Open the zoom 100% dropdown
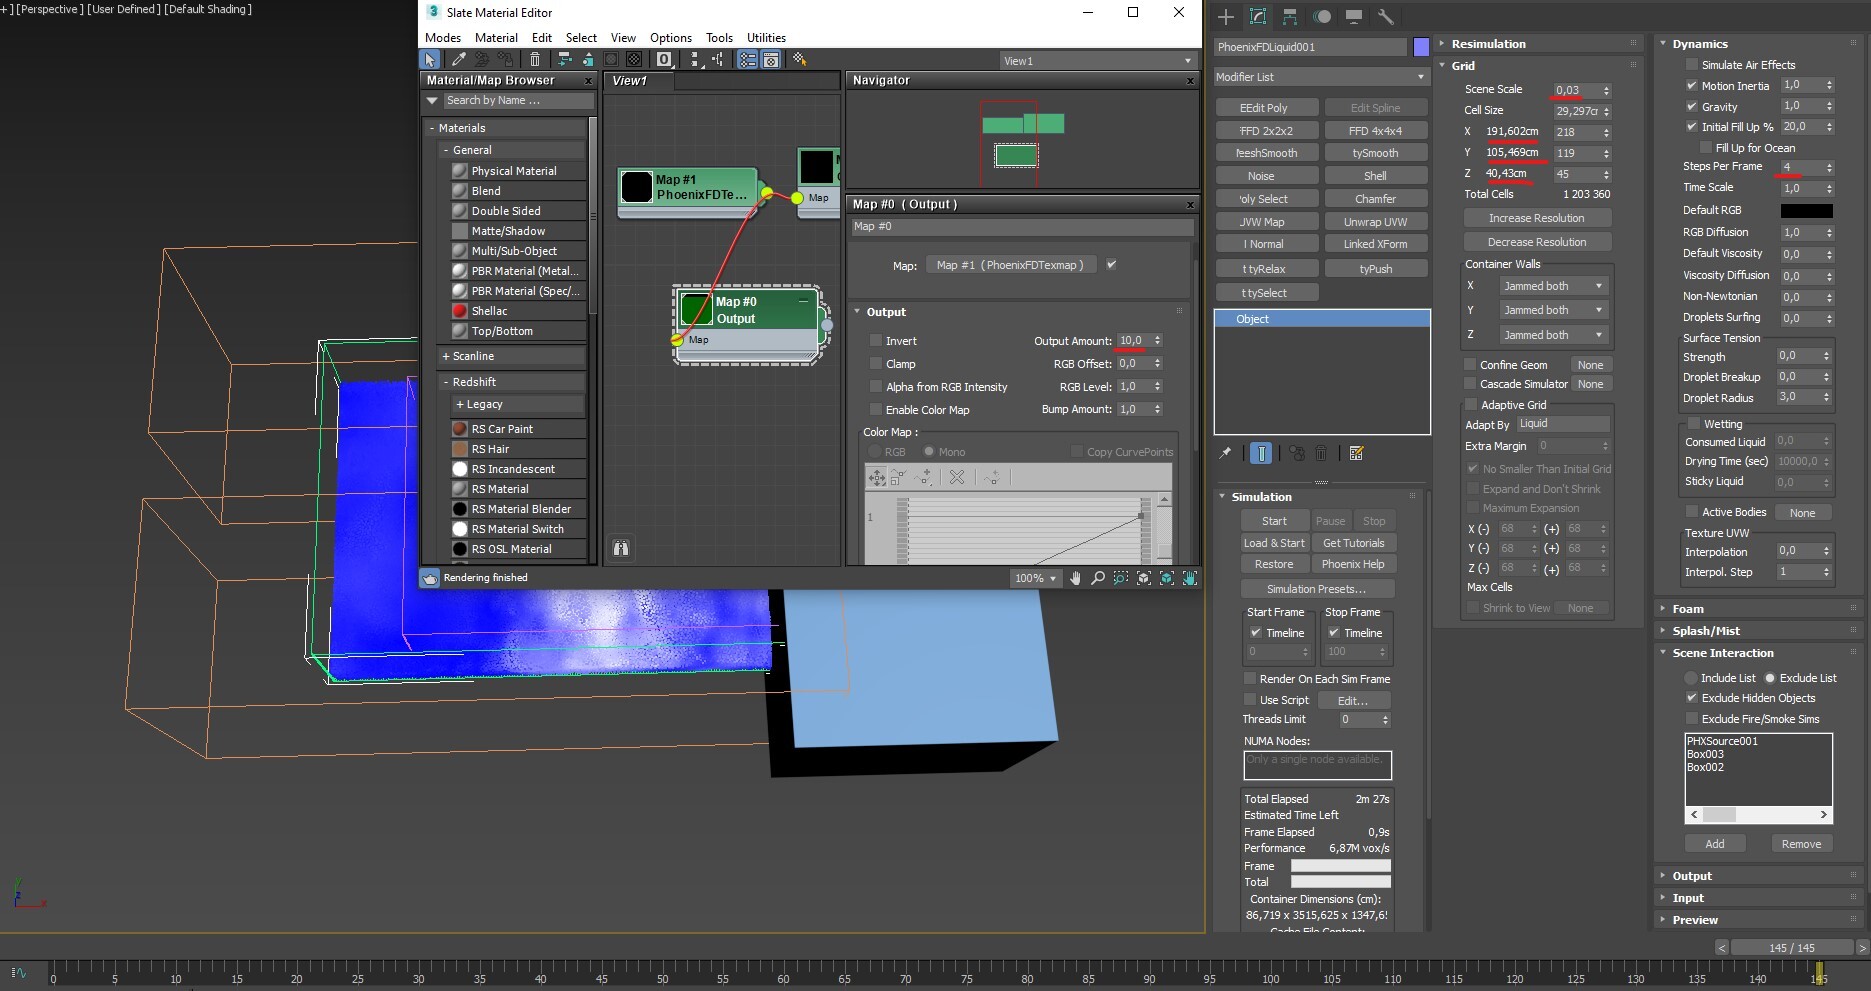The image size is (1871, 991). [1035, 578]
